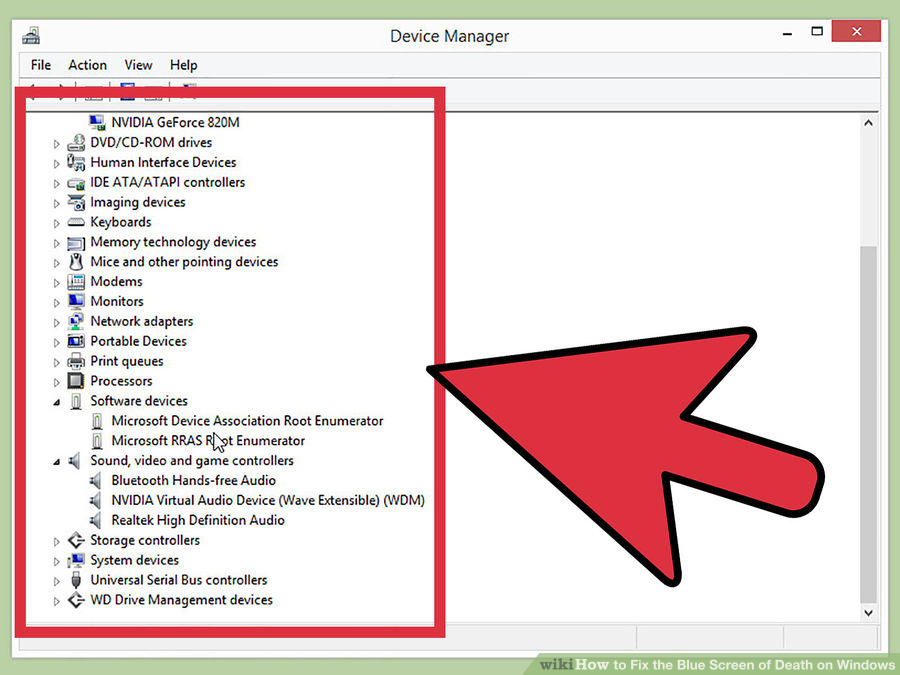Image resolution: width=900 pixels, height=675 pixels.
Task: Select the Imaging devices label
Action: point(138,202)
